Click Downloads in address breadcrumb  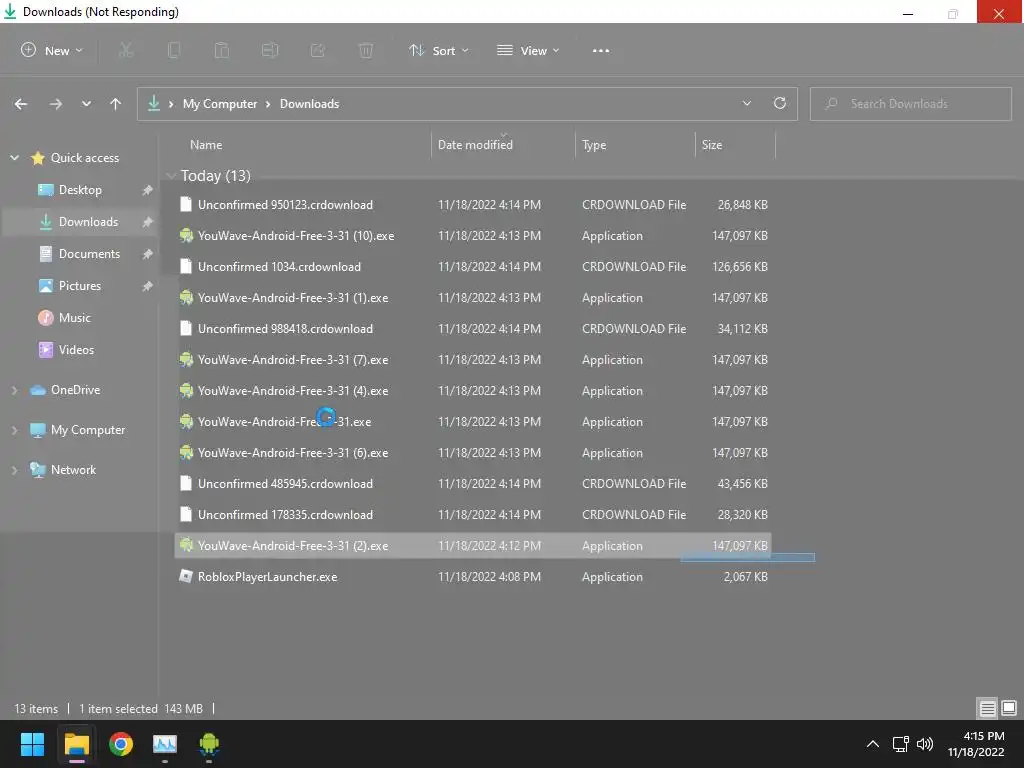(309, 104)
